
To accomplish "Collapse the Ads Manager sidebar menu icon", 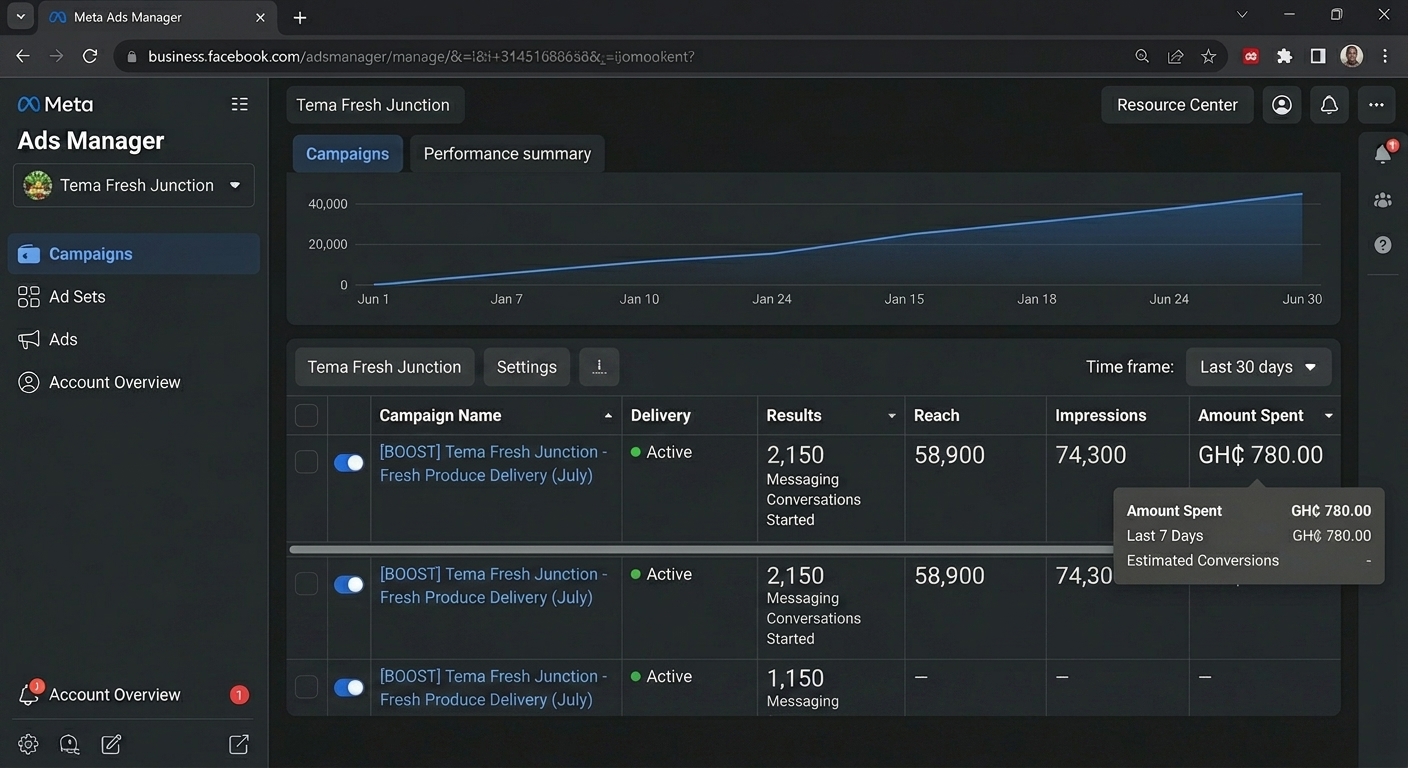I will coord(239,104).
